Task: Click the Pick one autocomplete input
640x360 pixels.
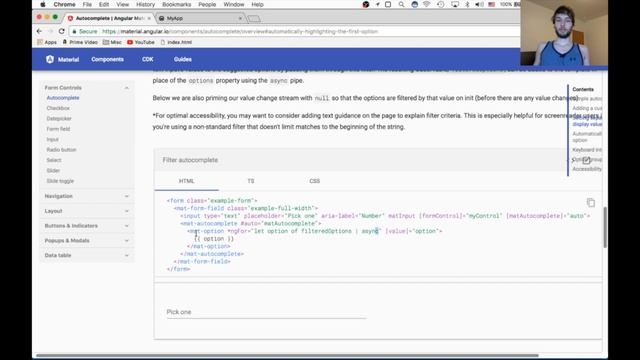Action: [x=266, y=312]
